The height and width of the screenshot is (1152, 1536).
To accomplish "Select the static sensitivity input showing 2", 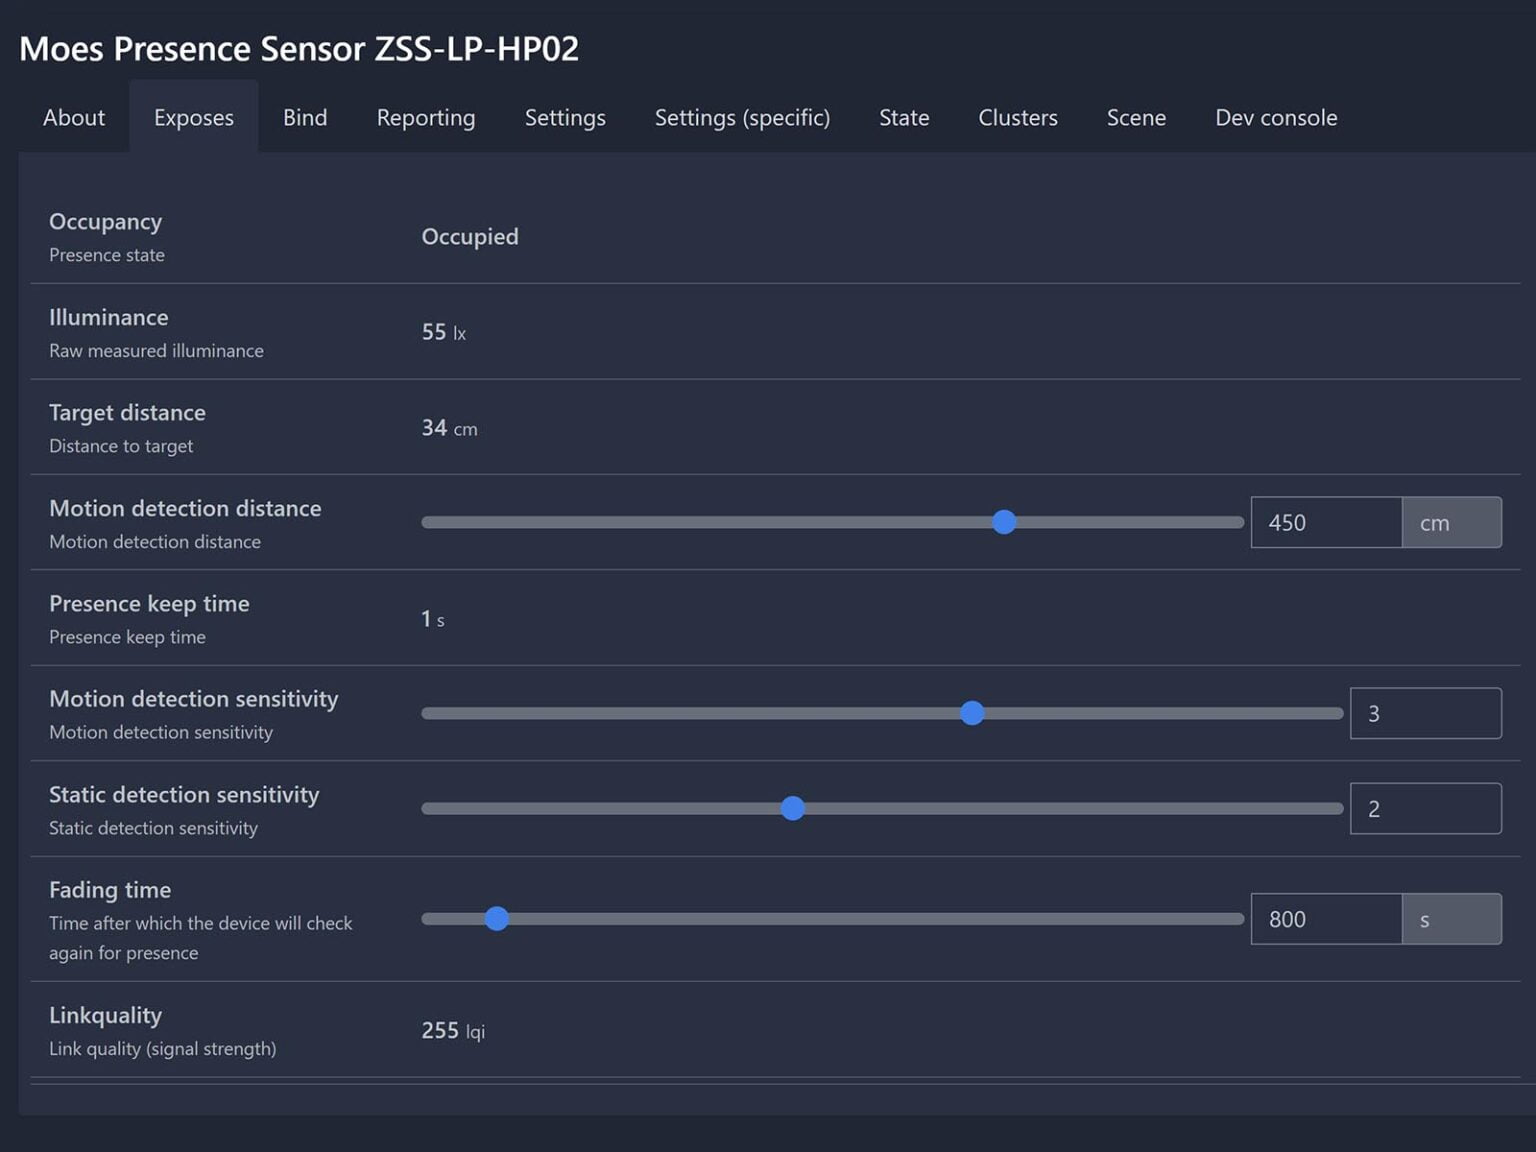I will point(1425,808).
